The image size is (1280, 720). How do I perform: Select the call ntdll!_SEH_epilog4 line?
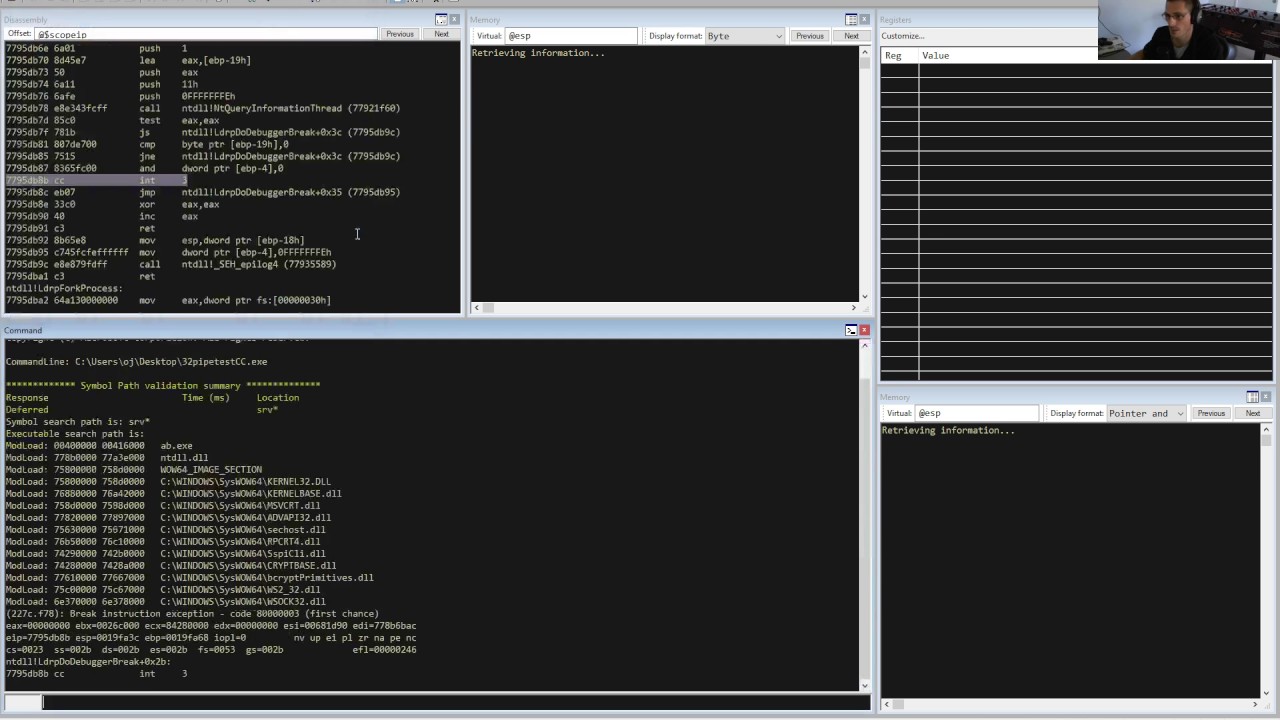coord(171,264)
